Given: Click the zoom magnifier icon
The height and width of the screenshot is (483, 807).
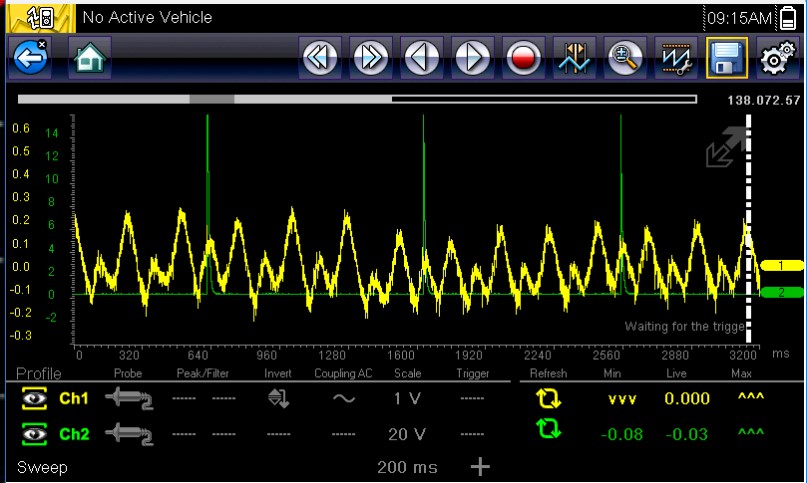Looking at the screenshot, I should (626, 60).
